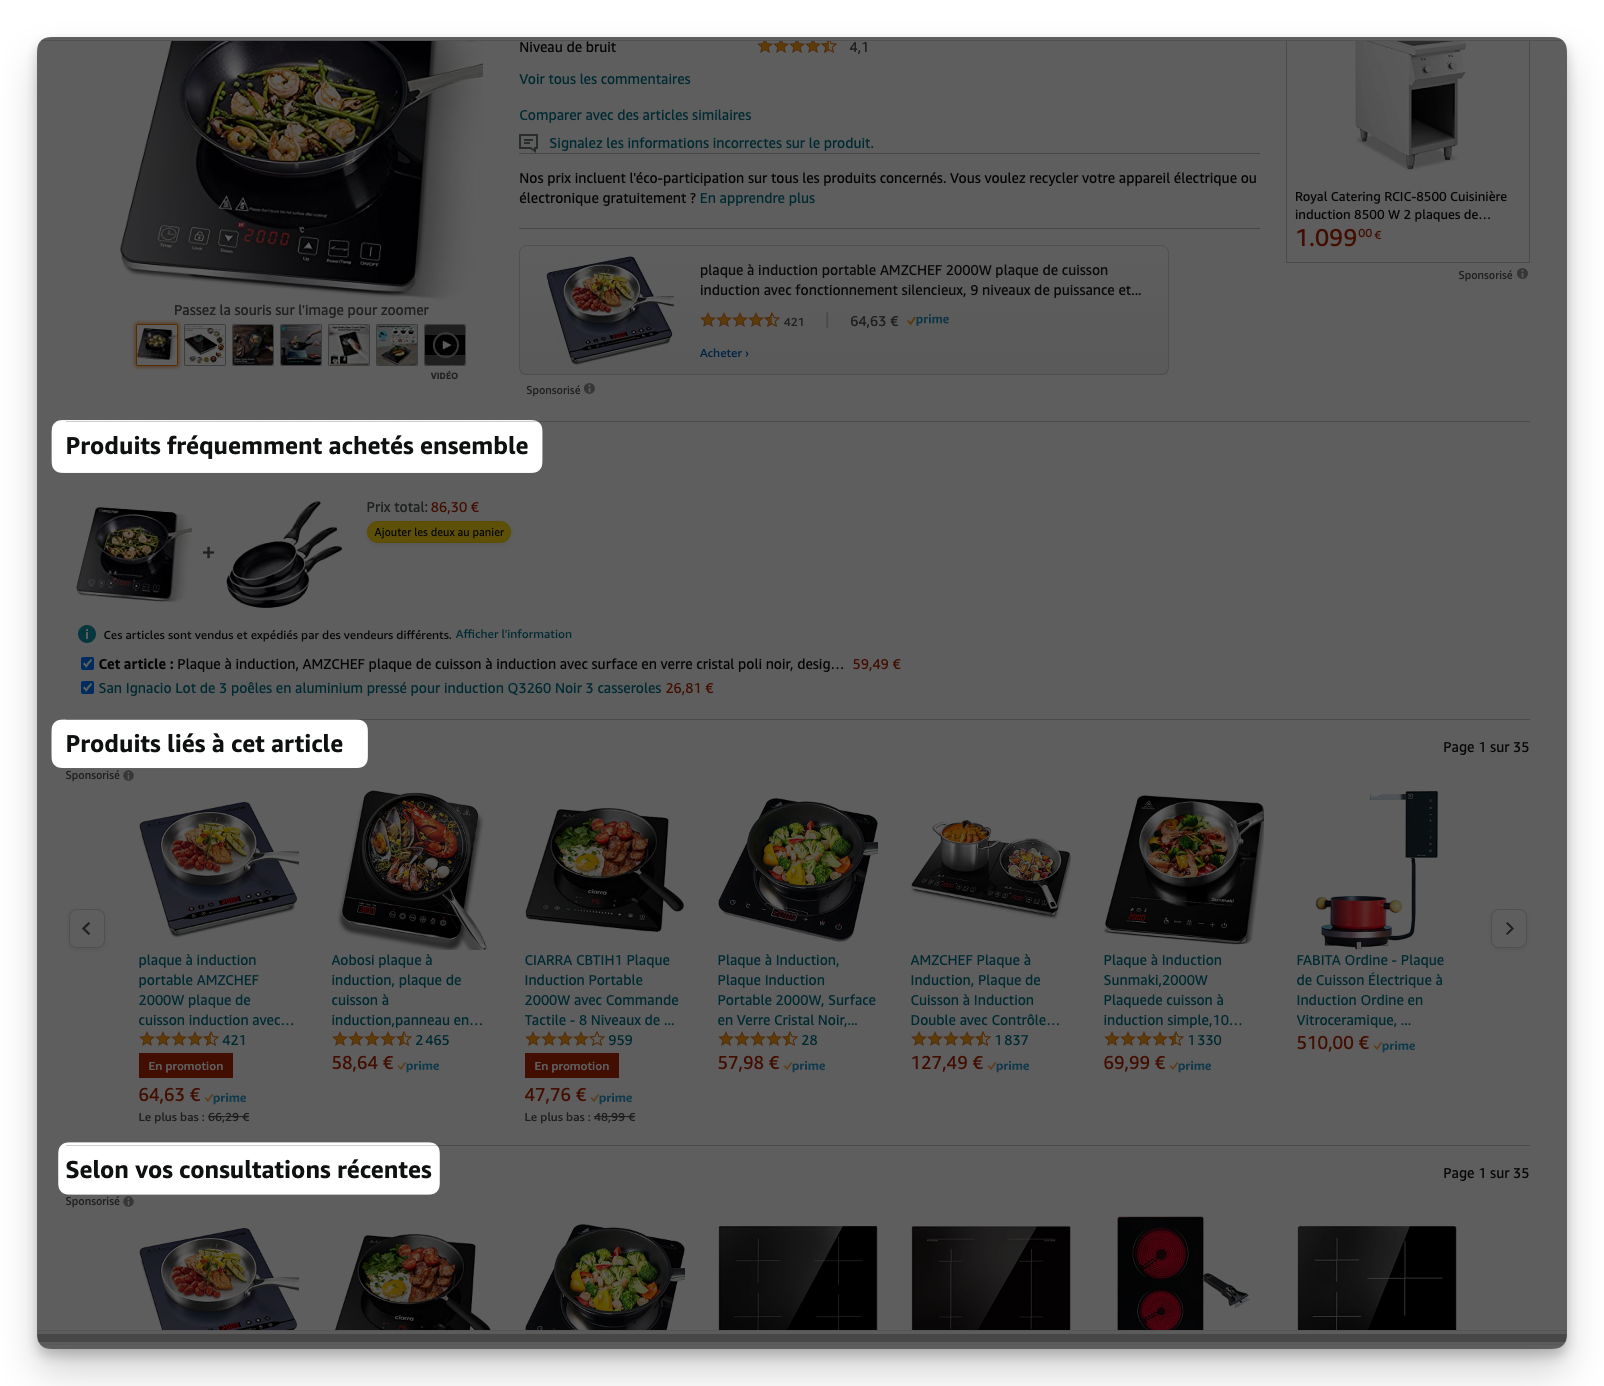Select the first product image thumbnail

tap(157, 345)
